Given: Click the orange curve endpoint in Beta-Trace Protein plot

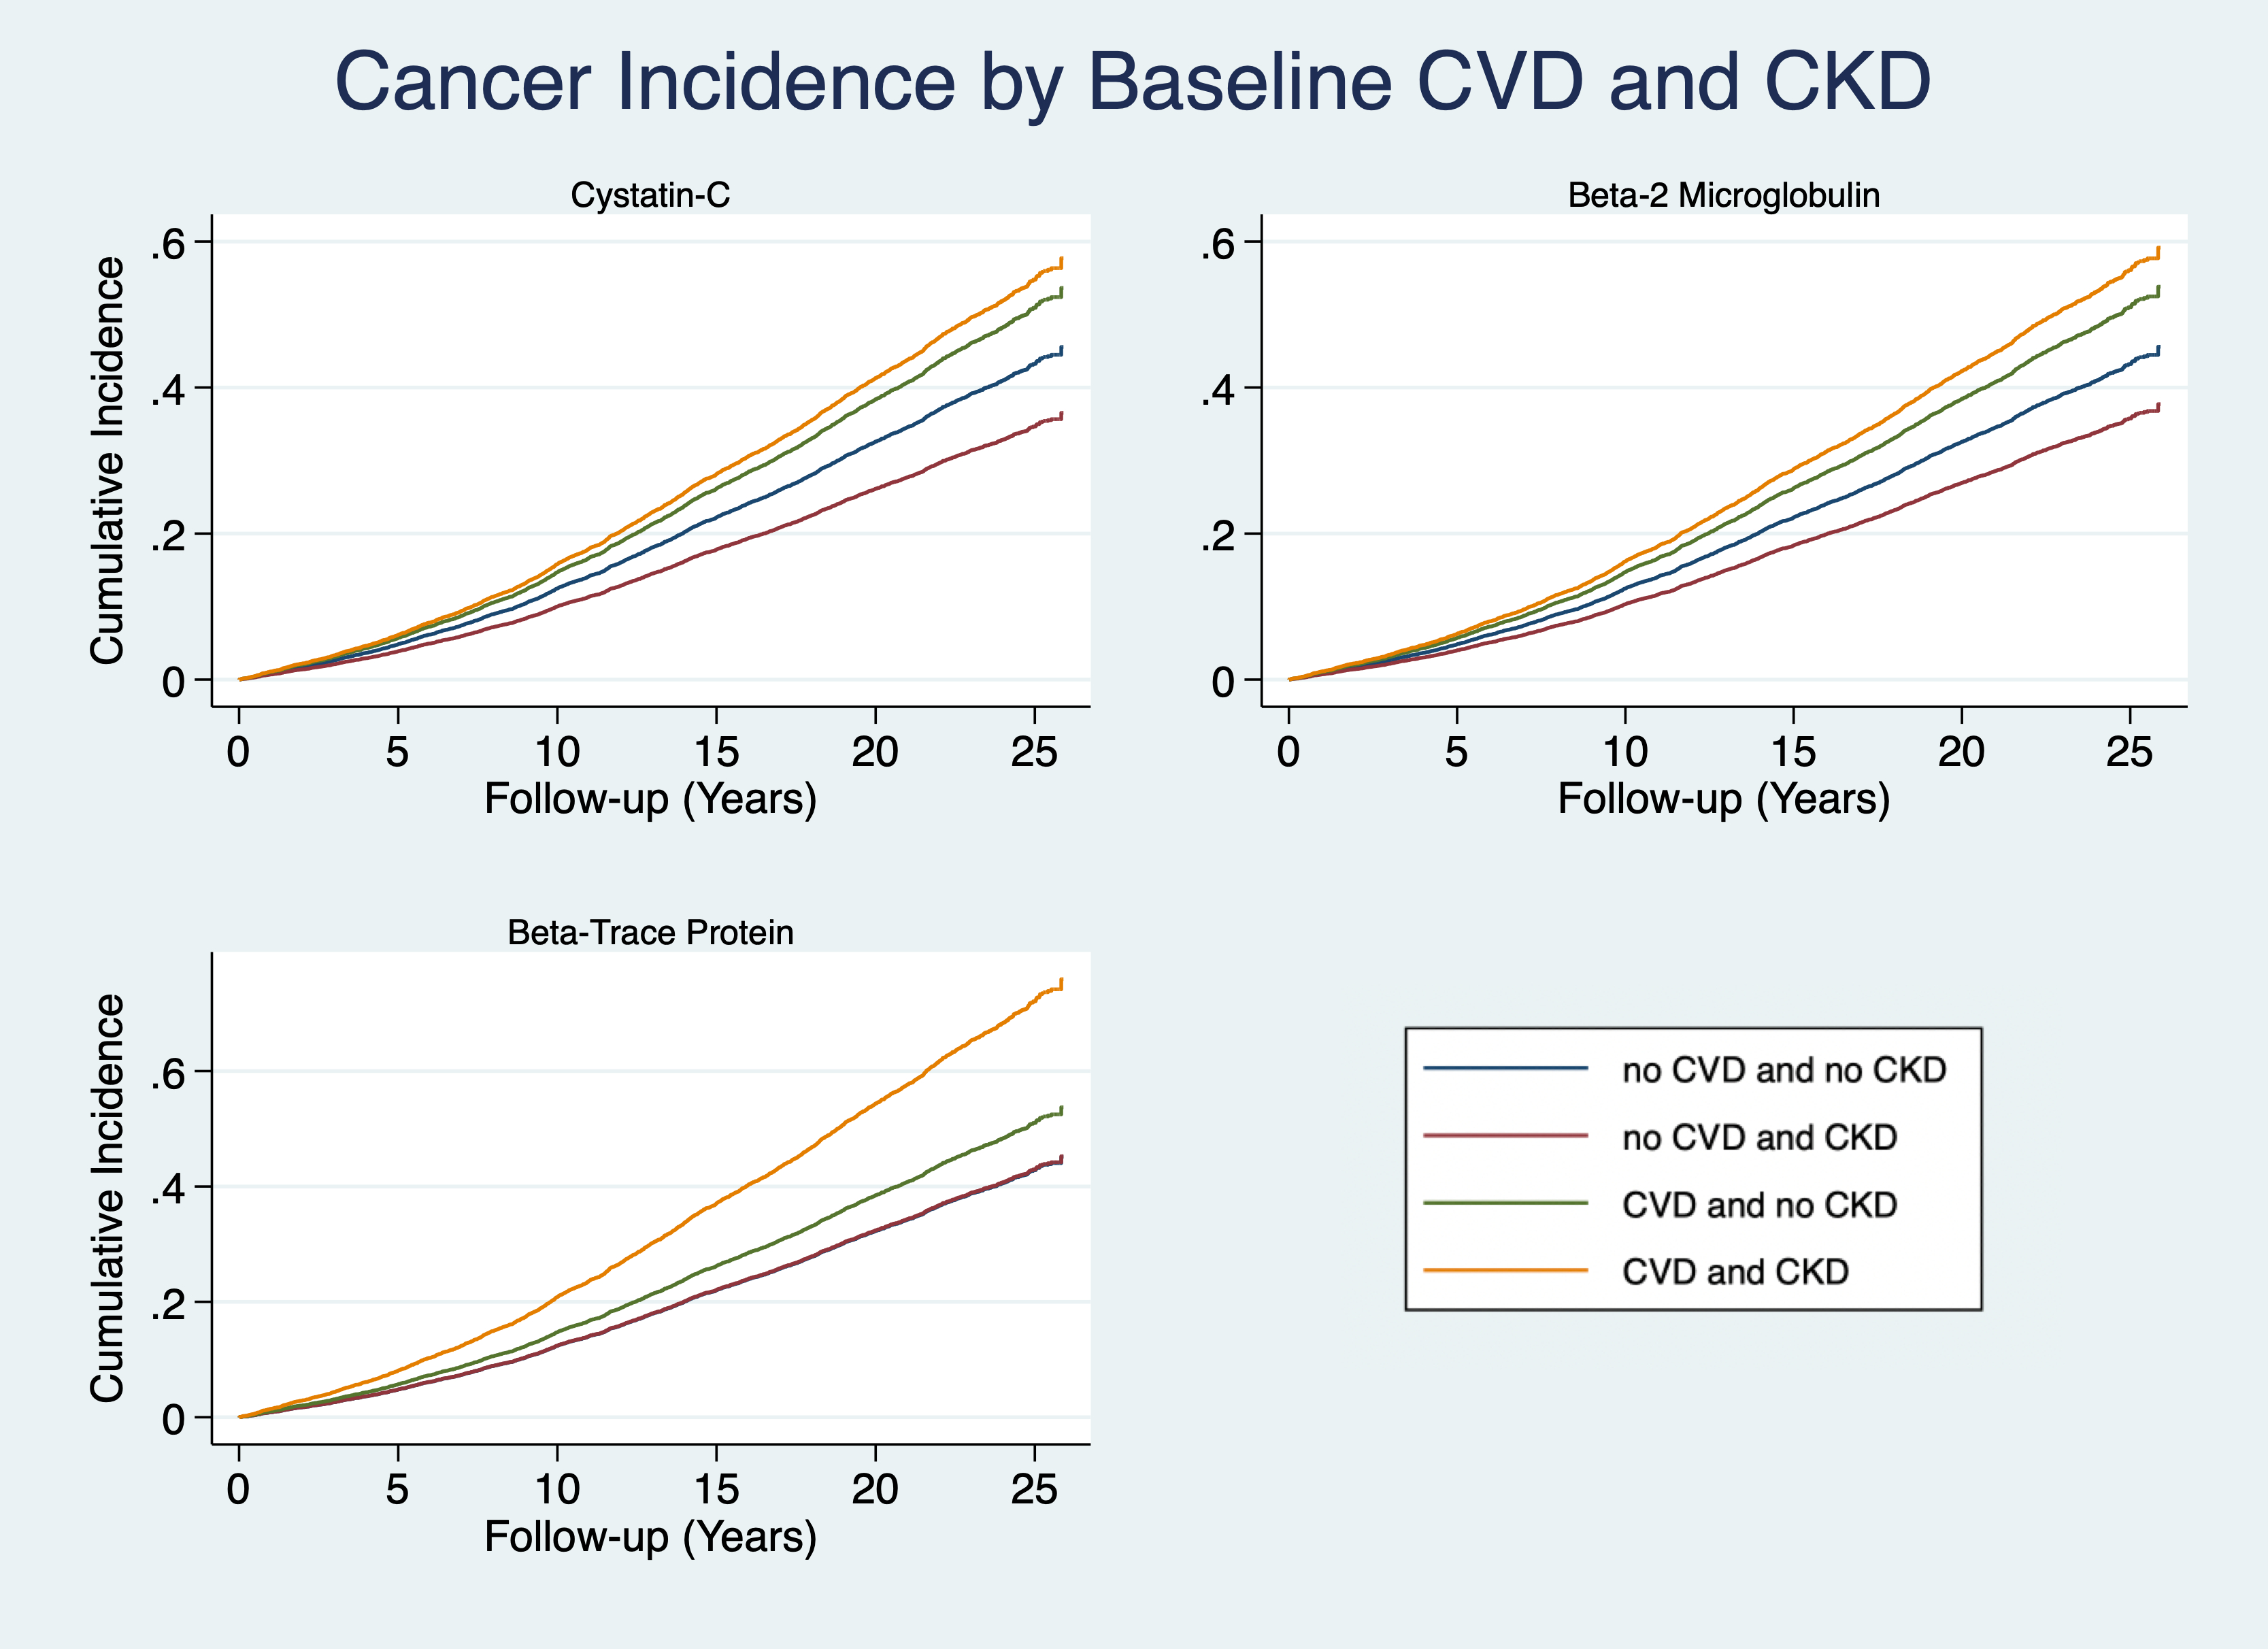Looking at the screenshot, I should tap(1060, 984).
